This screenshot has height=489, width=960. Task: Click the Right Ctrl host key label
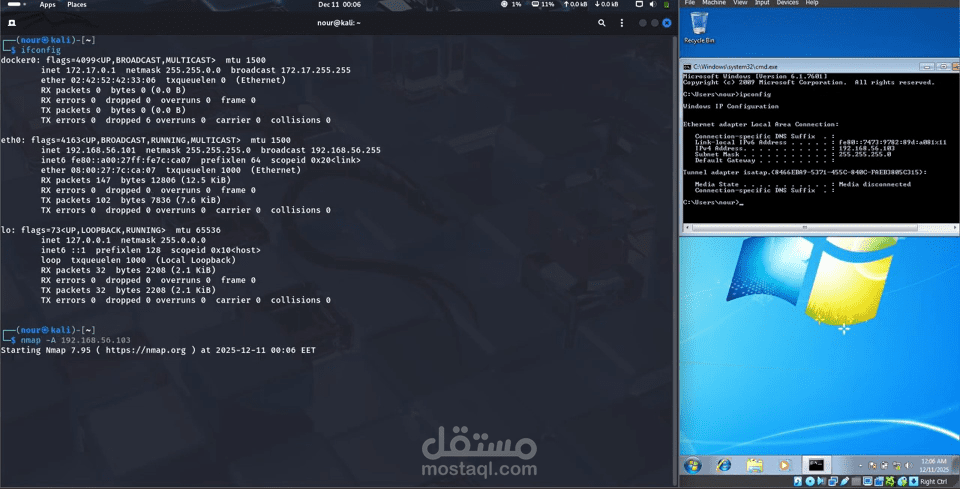point(934,481)
